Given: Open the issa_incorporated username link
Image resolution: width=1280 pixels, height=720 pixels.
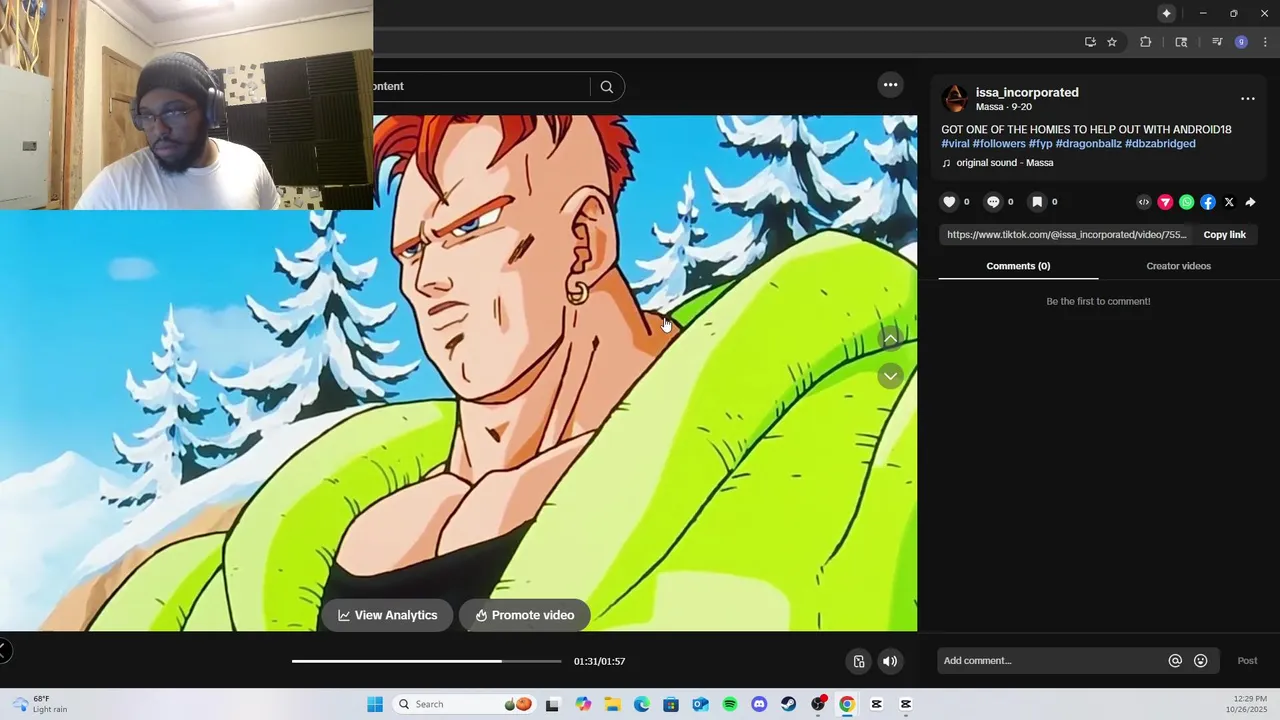Looking at the screenshot, I should pyautogui.click(x=1027, y=92).
